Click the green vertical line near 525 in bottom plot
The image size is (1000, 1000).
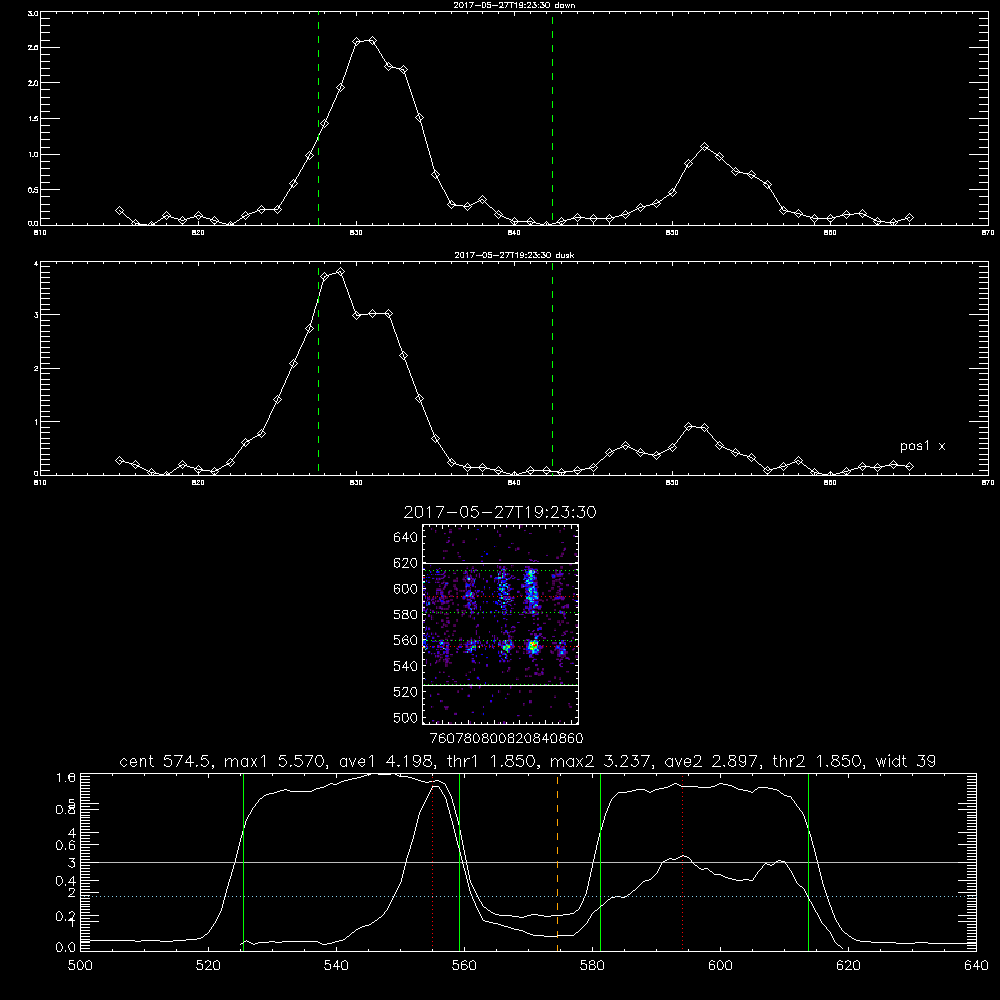243,862
